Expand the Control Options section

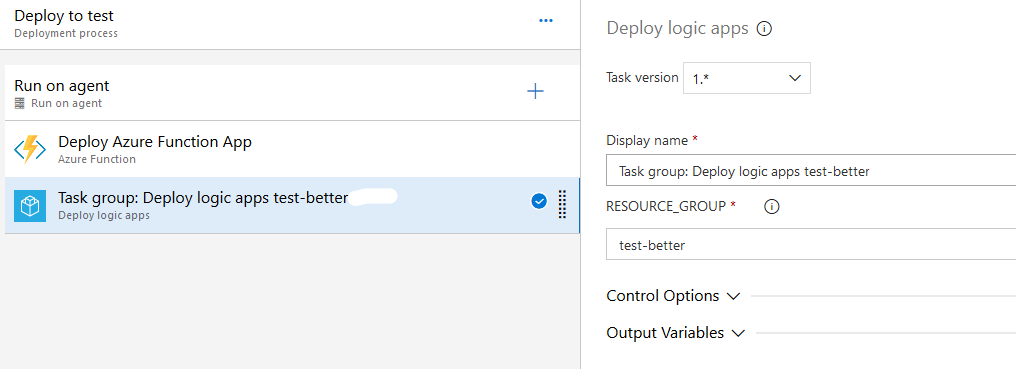point(673,296)
